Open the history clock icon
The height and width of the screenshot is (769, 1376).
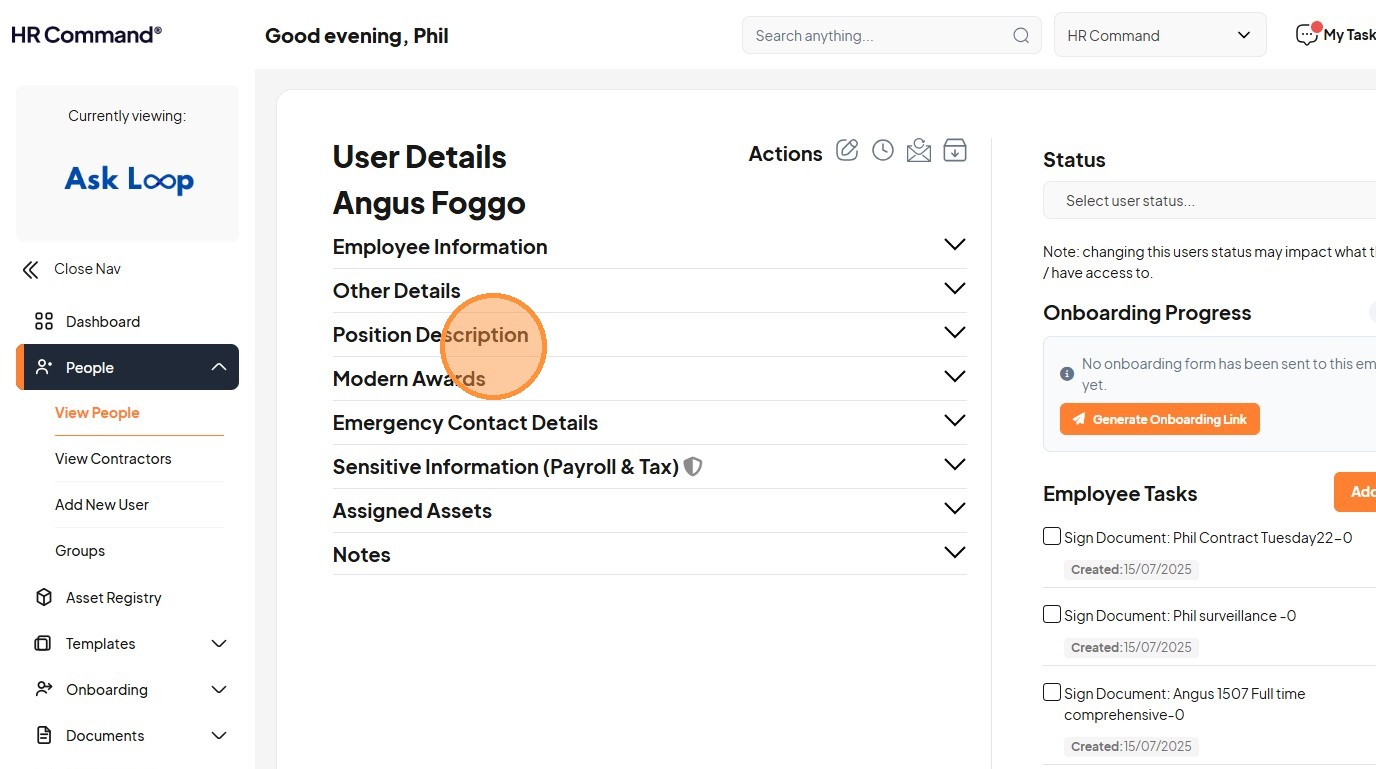click(x=882, y=151)
